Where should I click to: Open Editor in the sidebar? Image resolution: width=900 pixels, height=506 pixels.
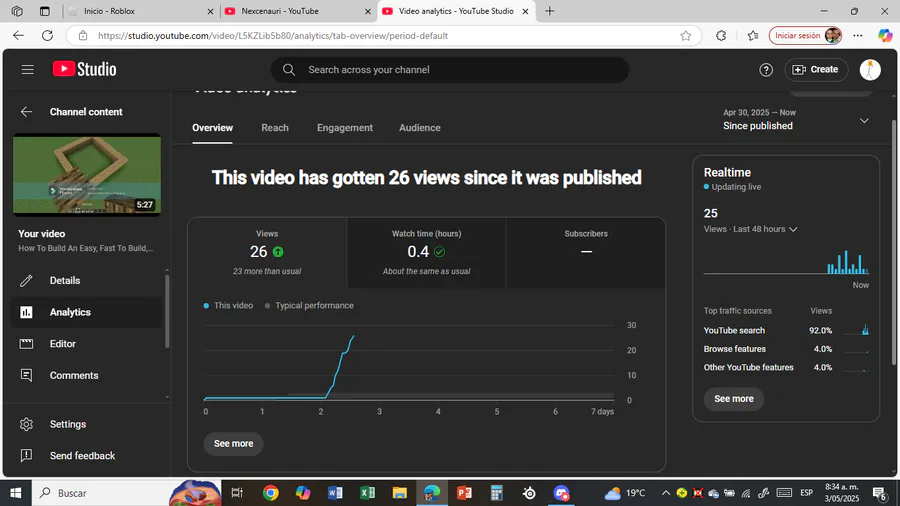pyautogui.click(x=87, y=344)
